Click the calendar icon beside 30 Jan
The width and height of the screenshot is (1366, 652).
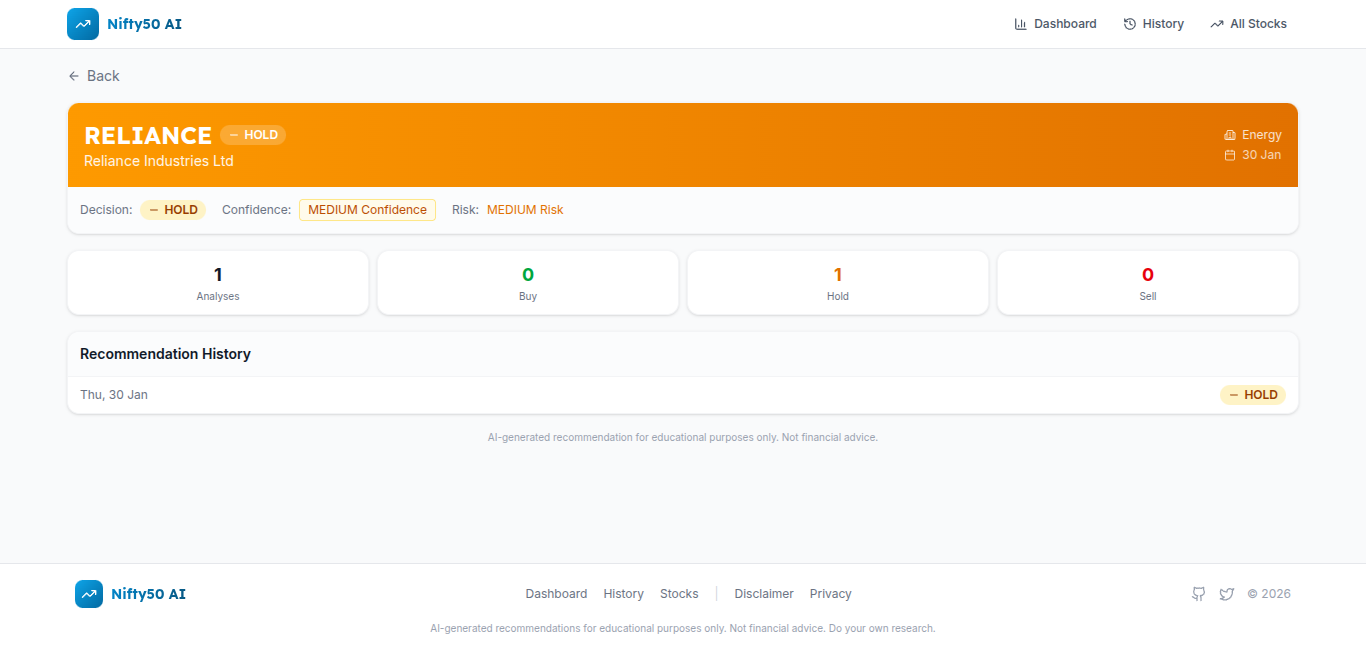(1230, 155)
